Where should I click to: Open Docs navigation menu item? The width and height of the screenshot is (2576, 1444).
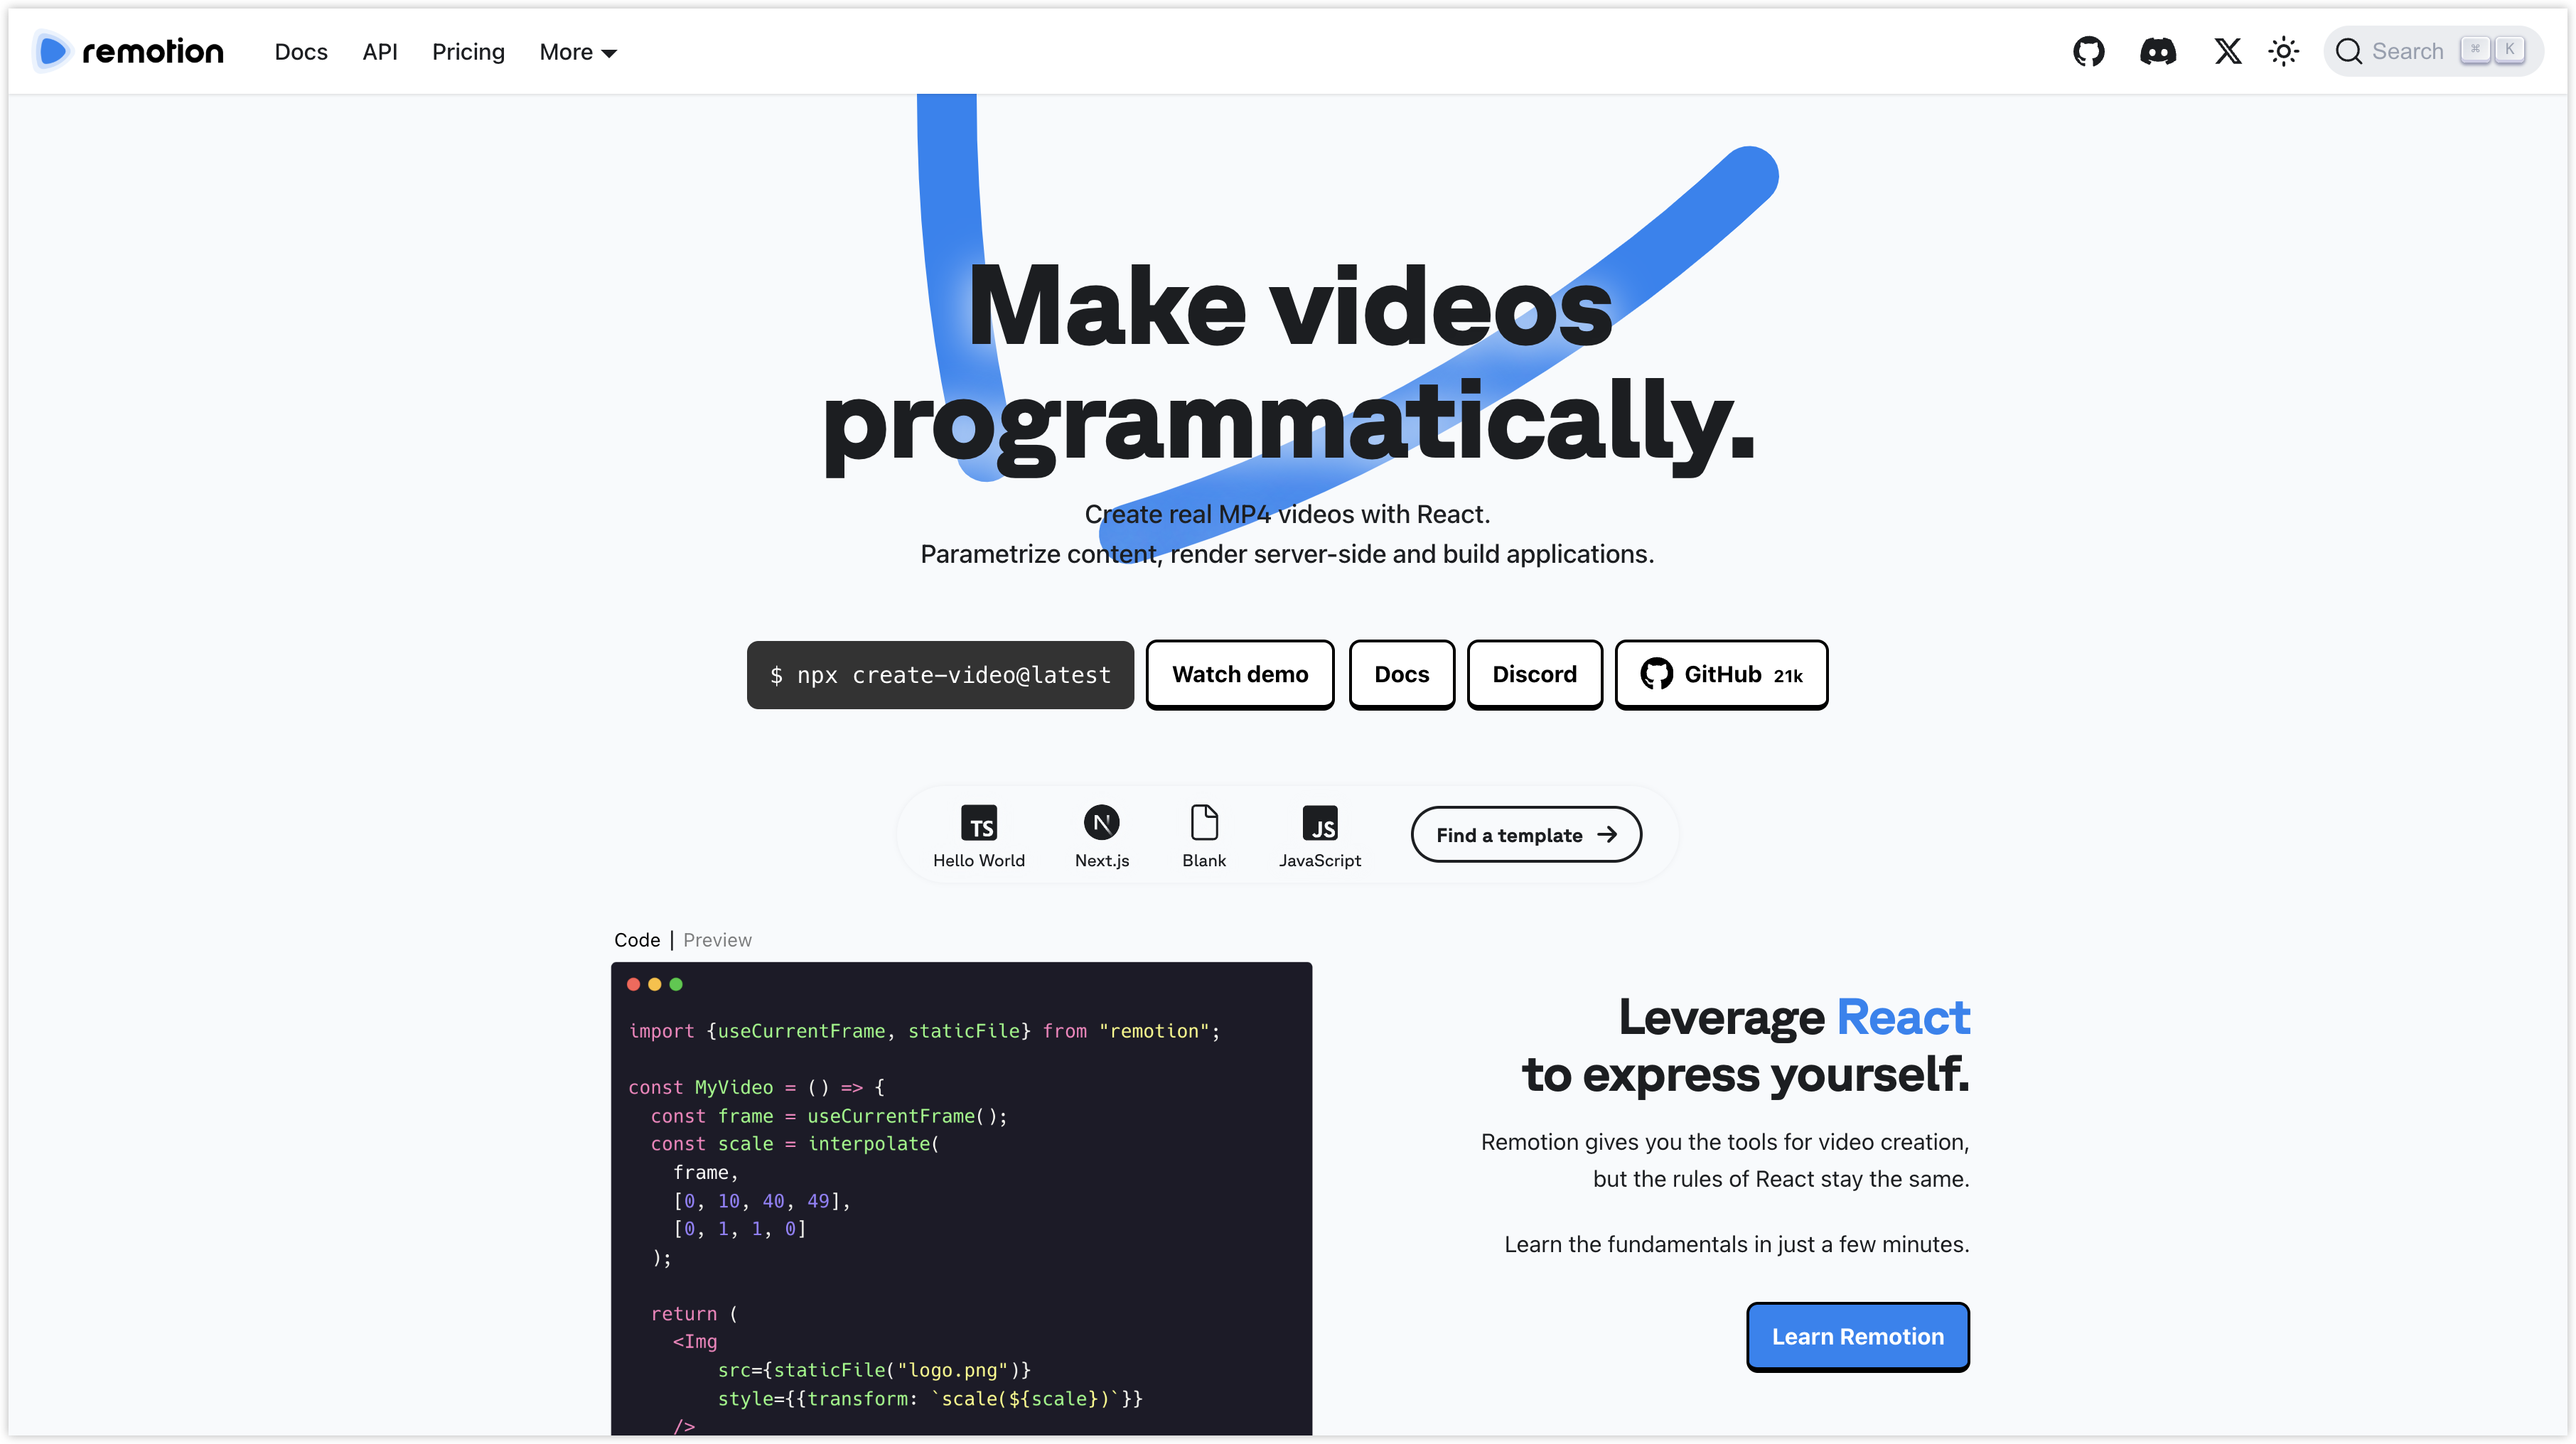click(x=301, y=51)
